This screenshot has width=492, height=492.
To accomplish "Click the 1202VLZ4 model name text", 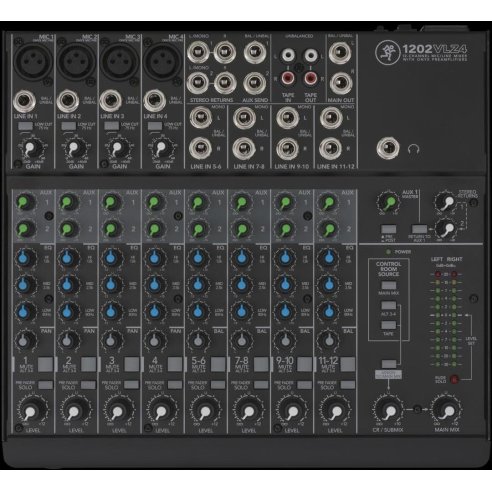I will coord(434,49).
